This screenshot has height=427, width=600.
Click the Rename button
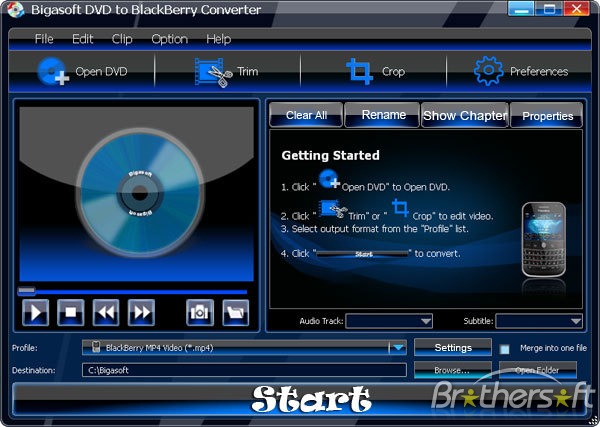point(383,115)
